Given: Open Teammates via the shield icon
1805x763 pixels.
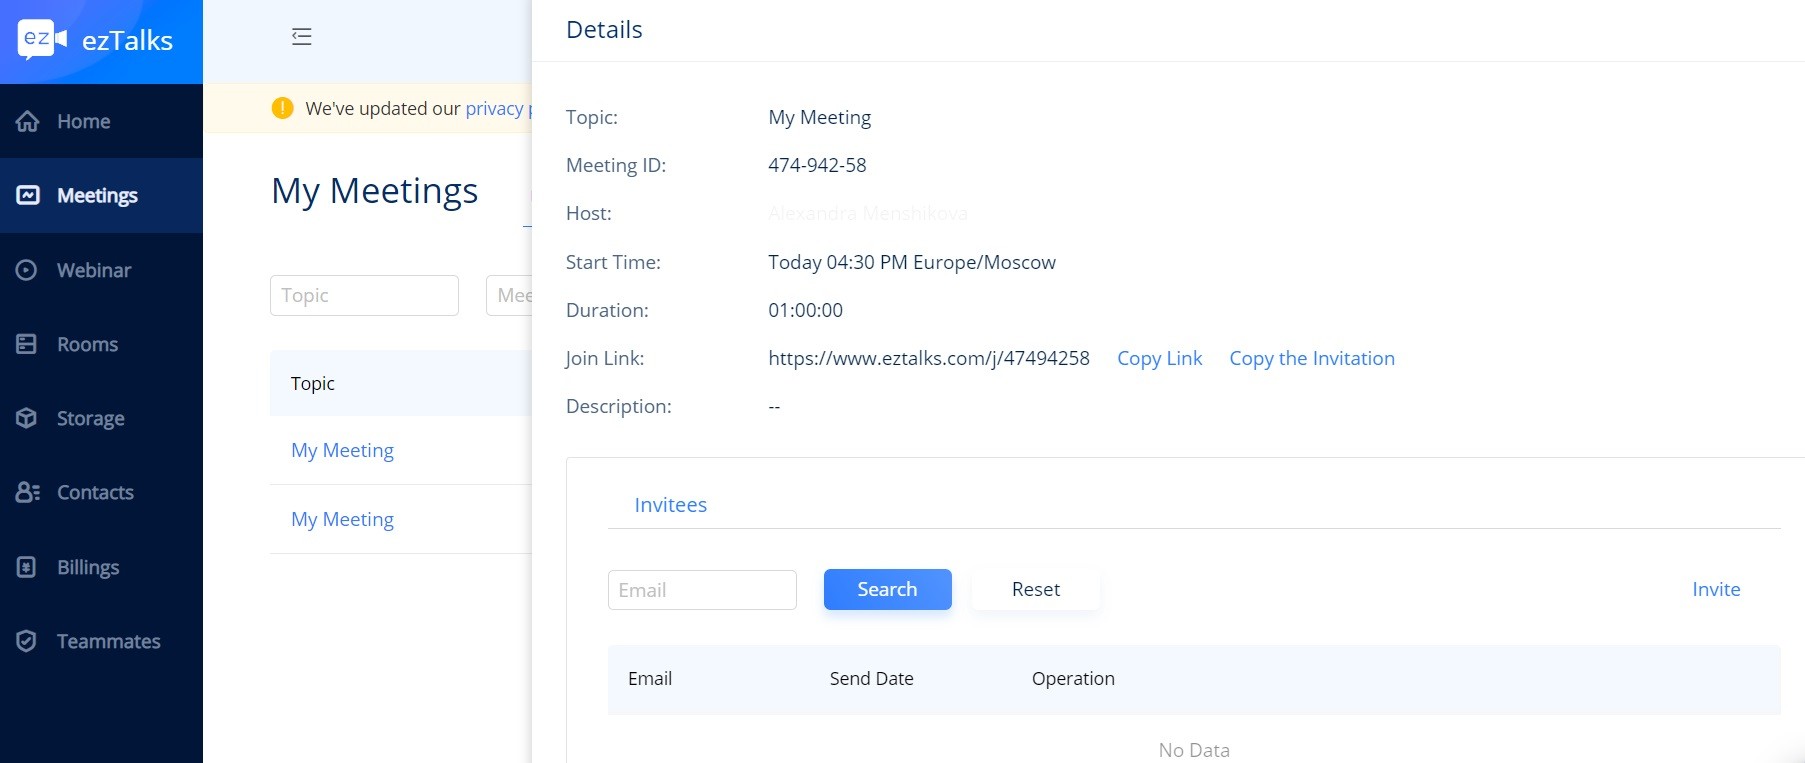Looking at the screenshot, I should pyautogui.click(x=27, y=641).
